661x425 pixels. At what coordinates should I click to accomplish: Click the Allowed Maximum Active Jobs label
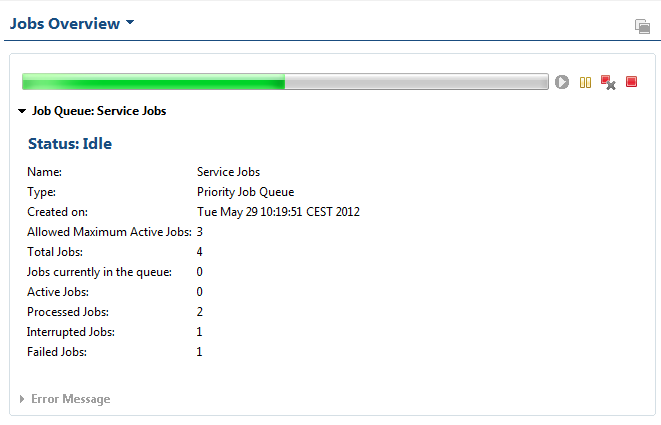coord(108,232)
